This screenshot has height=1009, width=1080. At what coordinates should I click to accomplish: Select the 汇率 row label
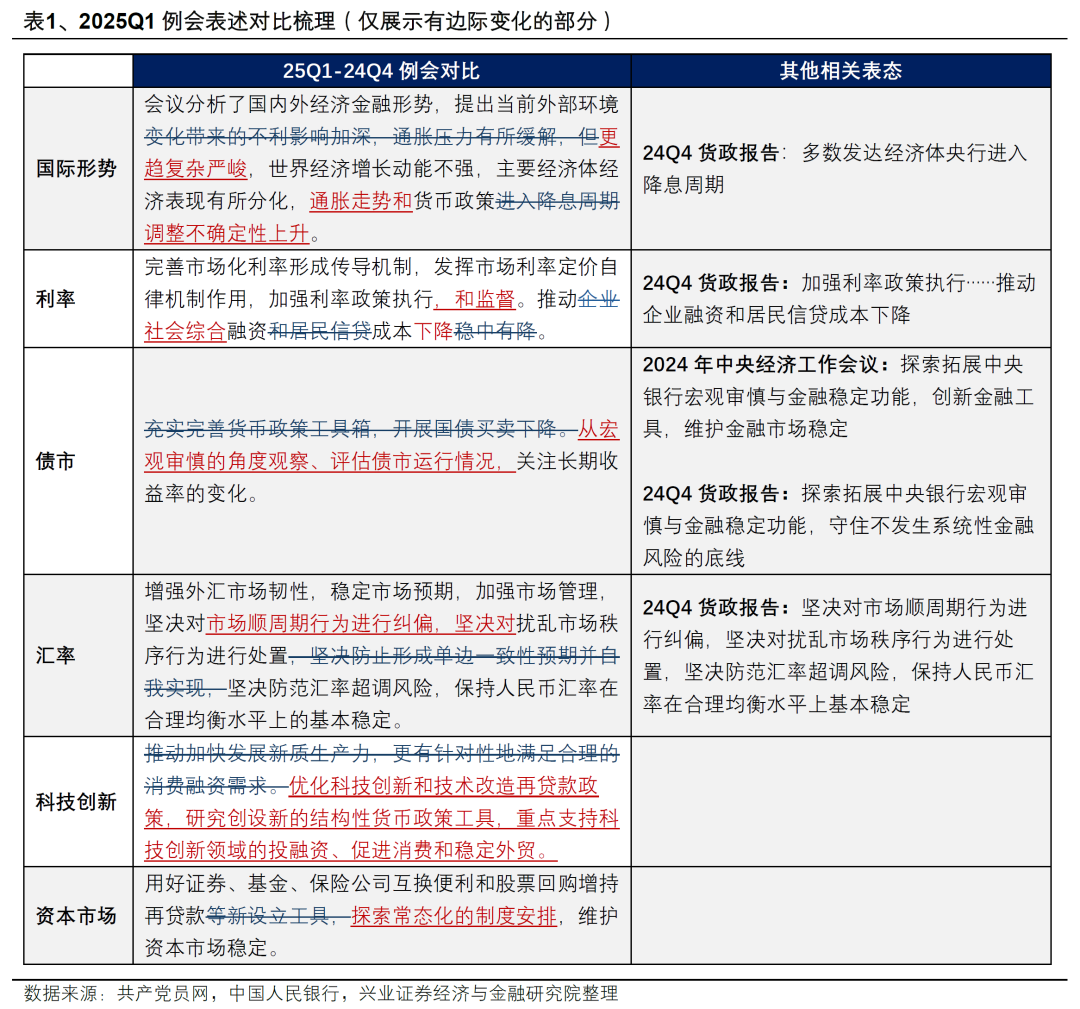click(x=57, y=654)
